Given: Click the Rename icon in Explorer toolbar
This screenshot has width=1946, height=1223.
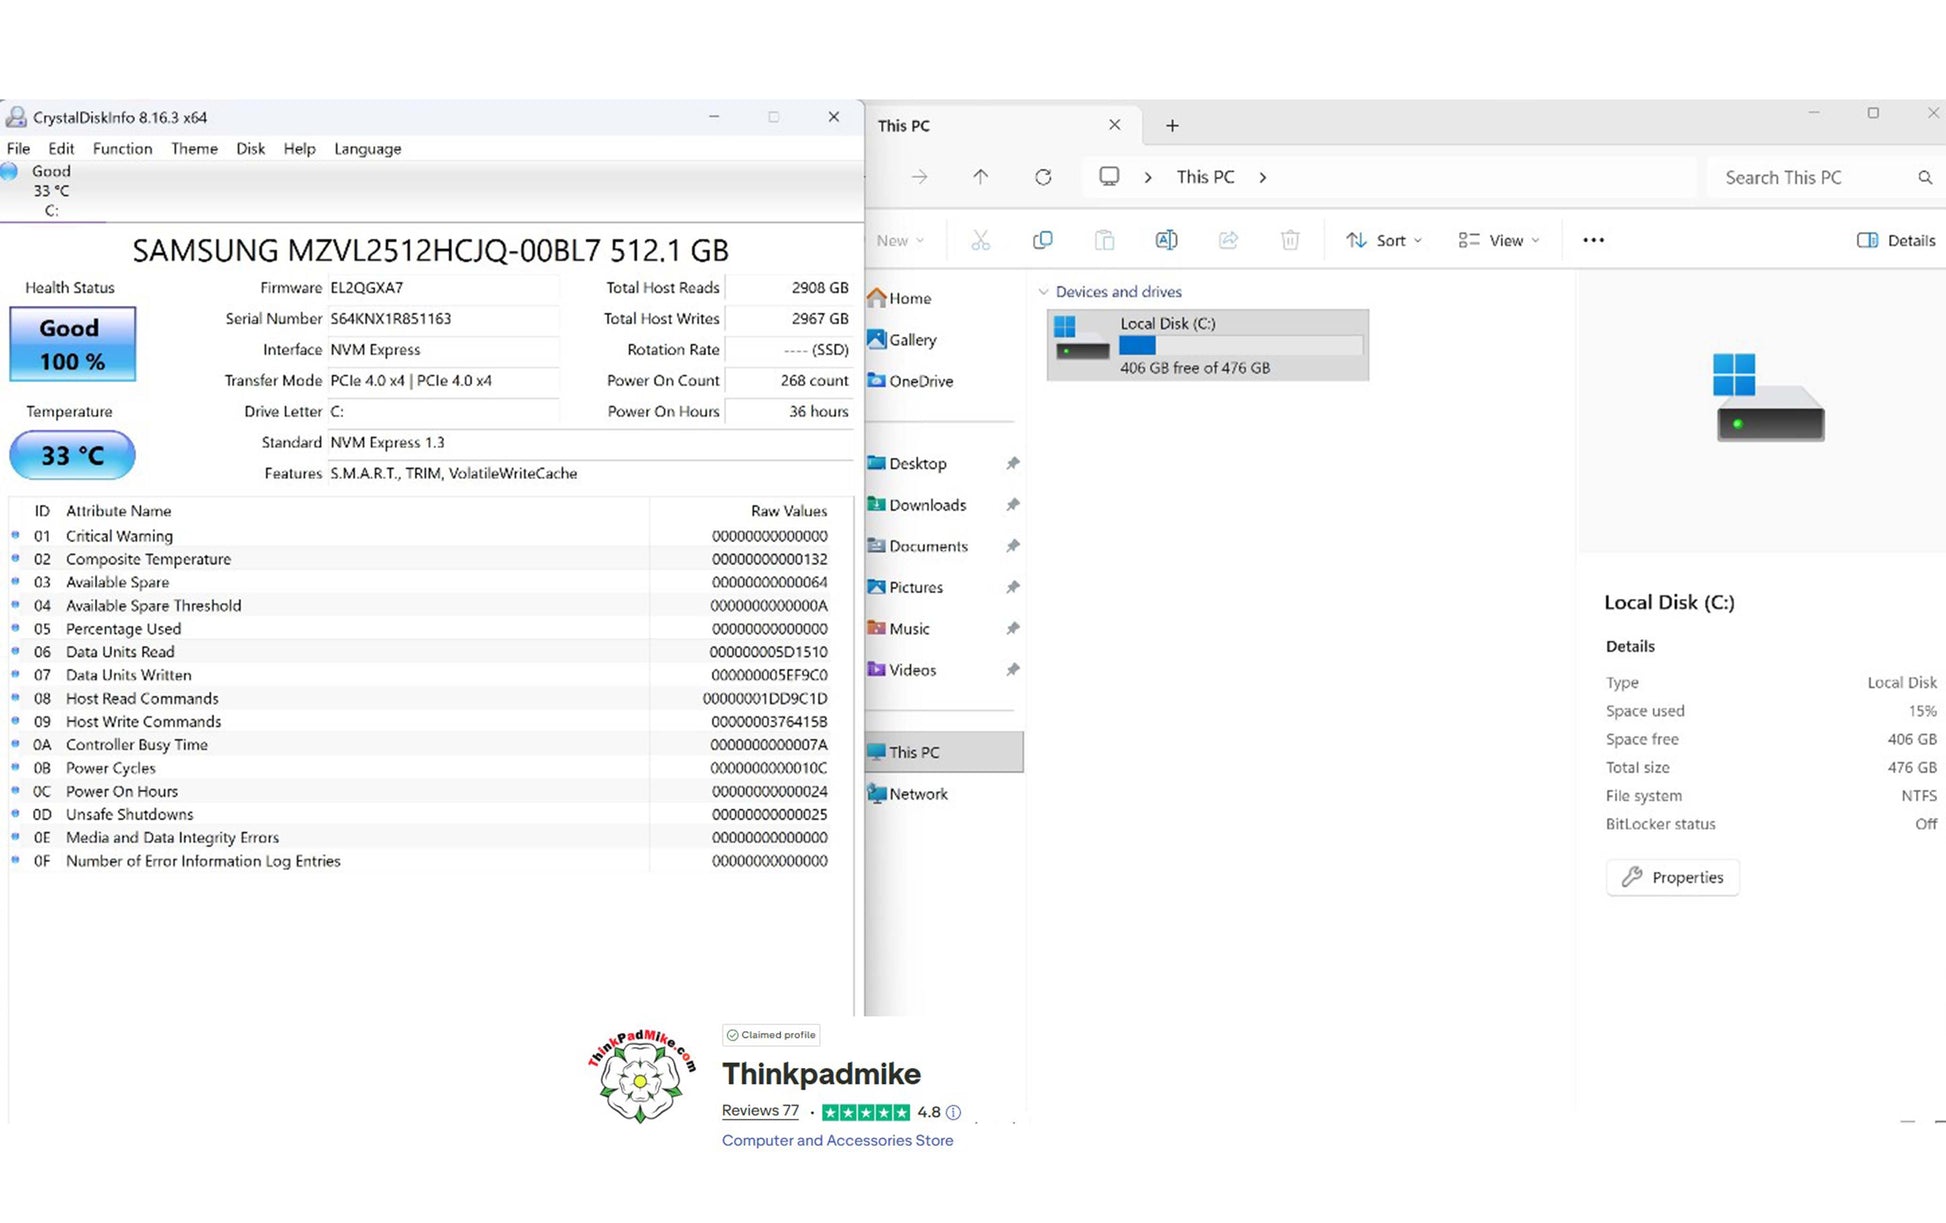Looking at the screenshot, I should pos(1166,240).
